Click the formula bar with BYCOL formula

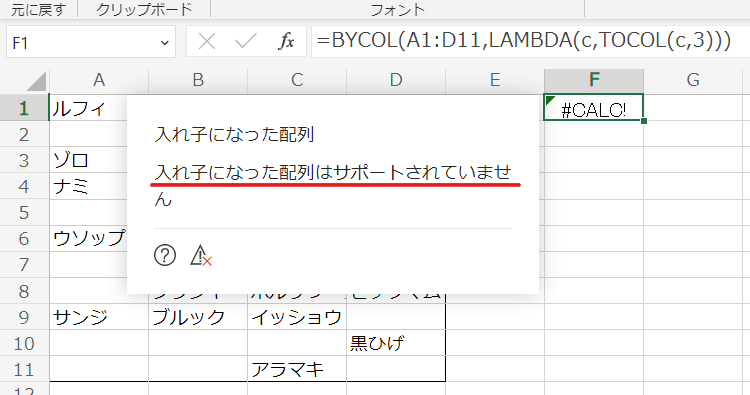point(530,41)
